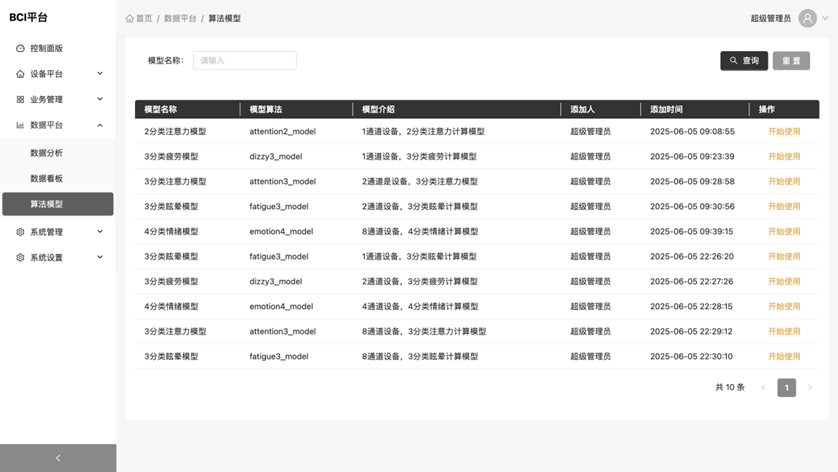Click 开始使用 for 2分类注意力模型
This screenshot has width=838, height=472.
[x=784, y=131]
